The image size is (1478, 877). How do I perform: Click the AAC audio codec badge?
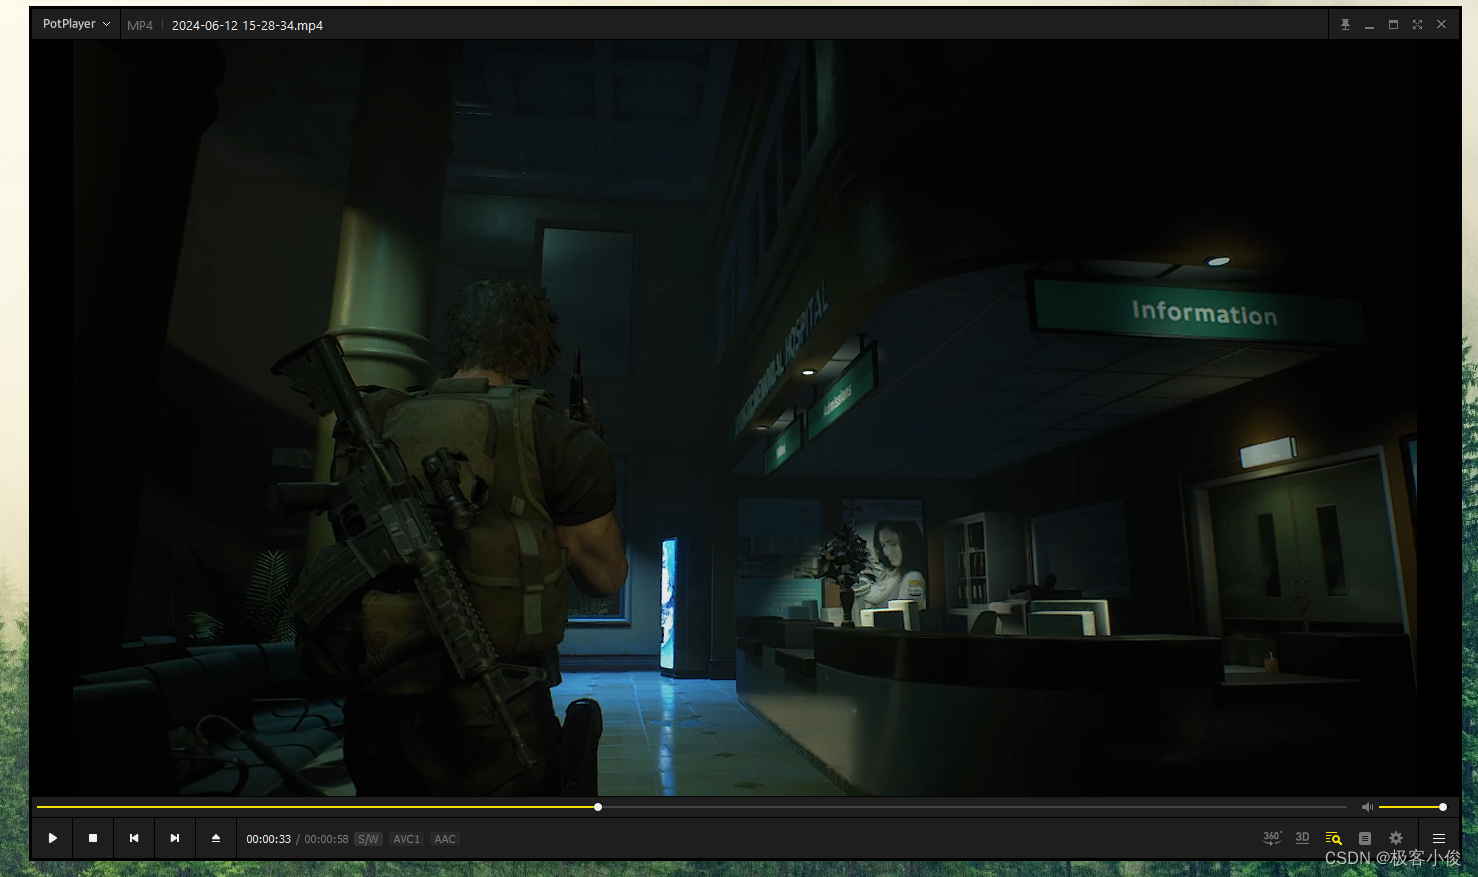pos(445,839)
